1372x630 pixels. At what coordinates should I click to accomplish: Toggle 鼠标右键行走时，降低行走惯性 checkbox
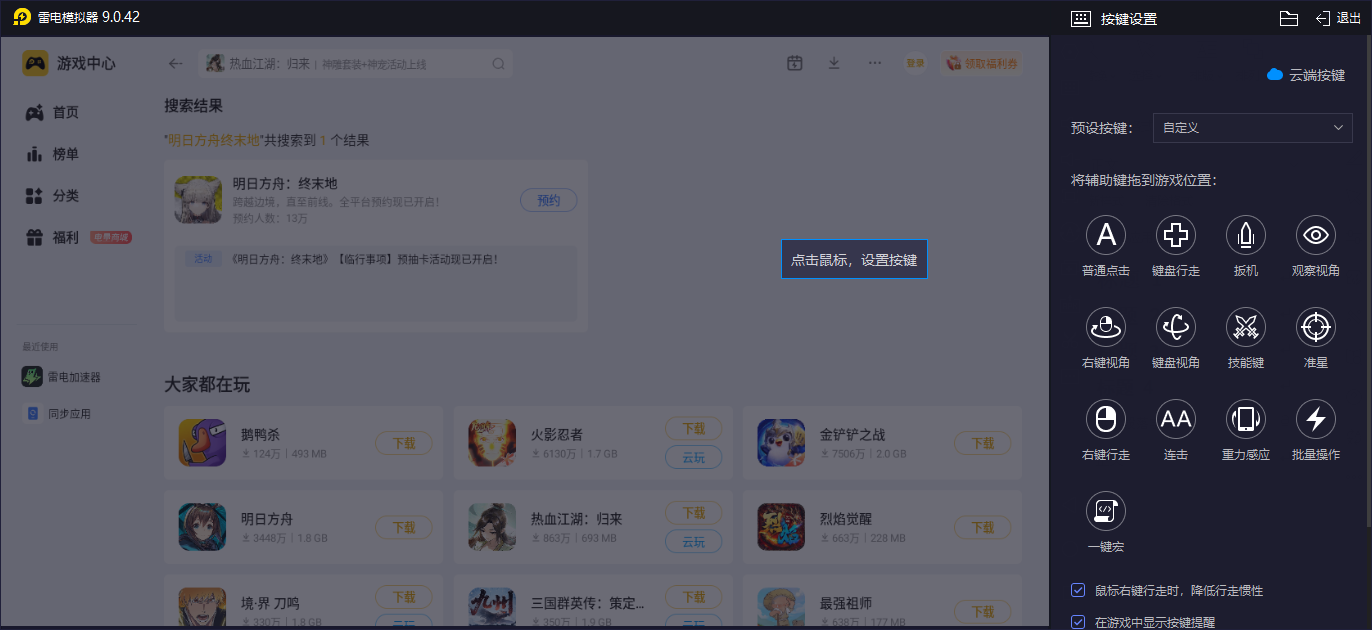tap(1078, 590)
